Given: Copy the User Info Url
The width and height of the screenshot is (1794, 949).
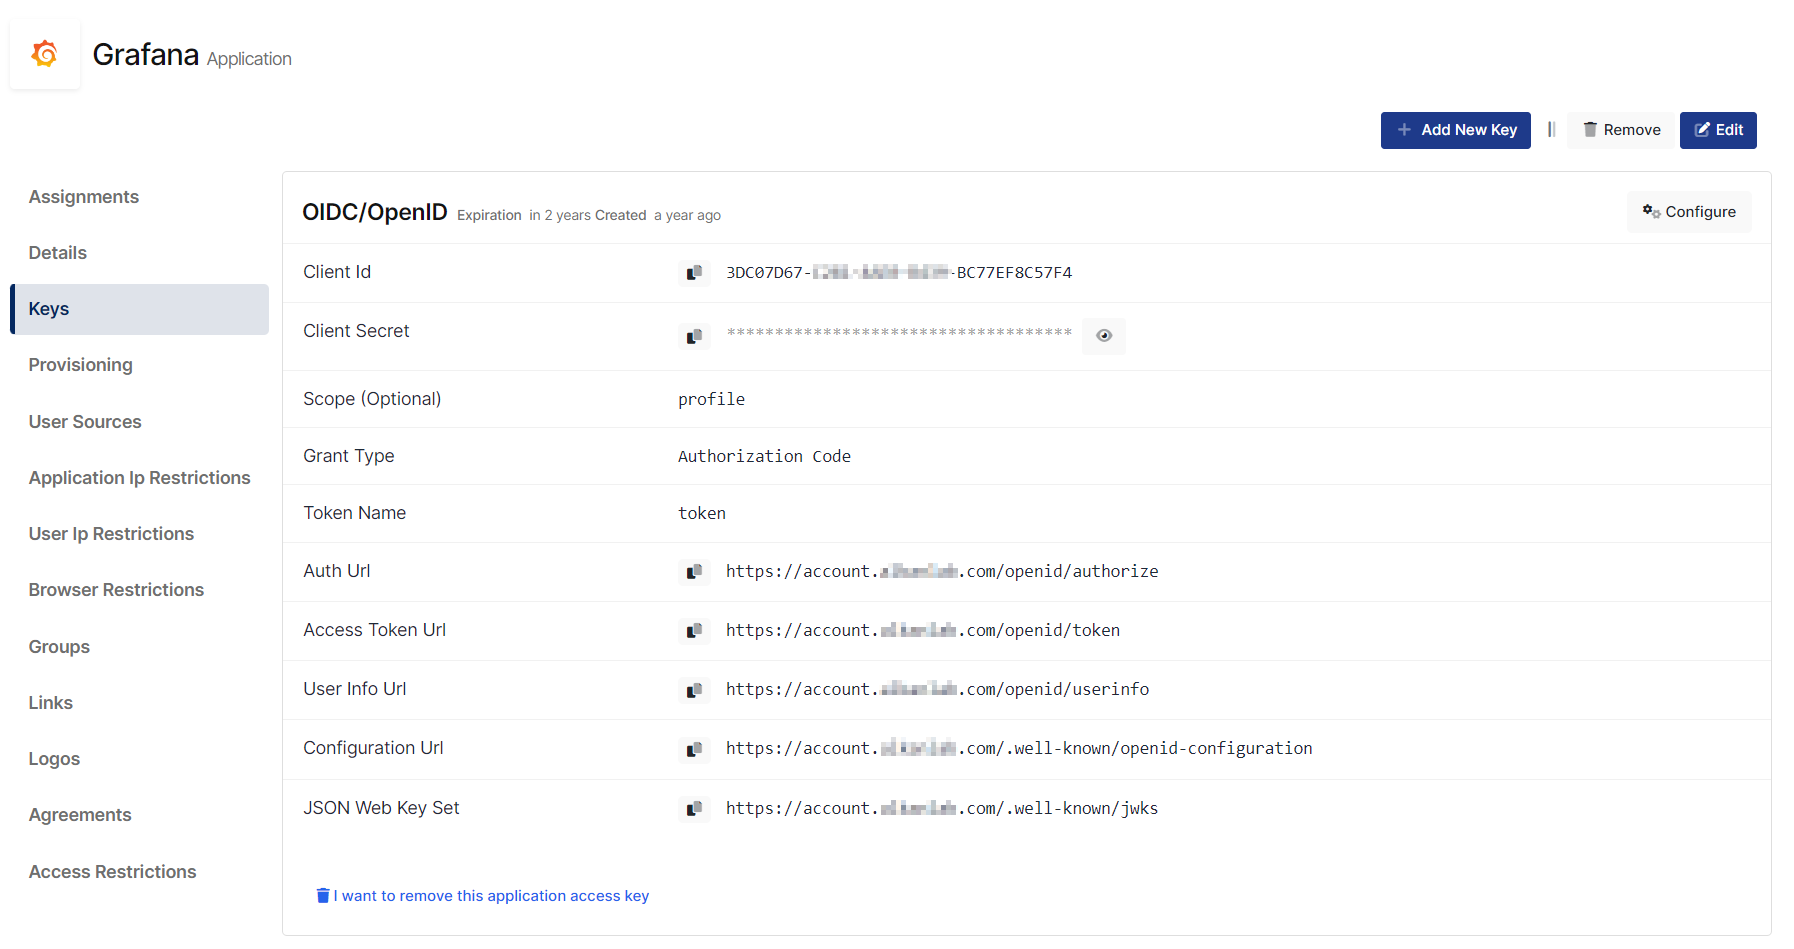Looking at the screenshot, I should [x=694, y=690].
